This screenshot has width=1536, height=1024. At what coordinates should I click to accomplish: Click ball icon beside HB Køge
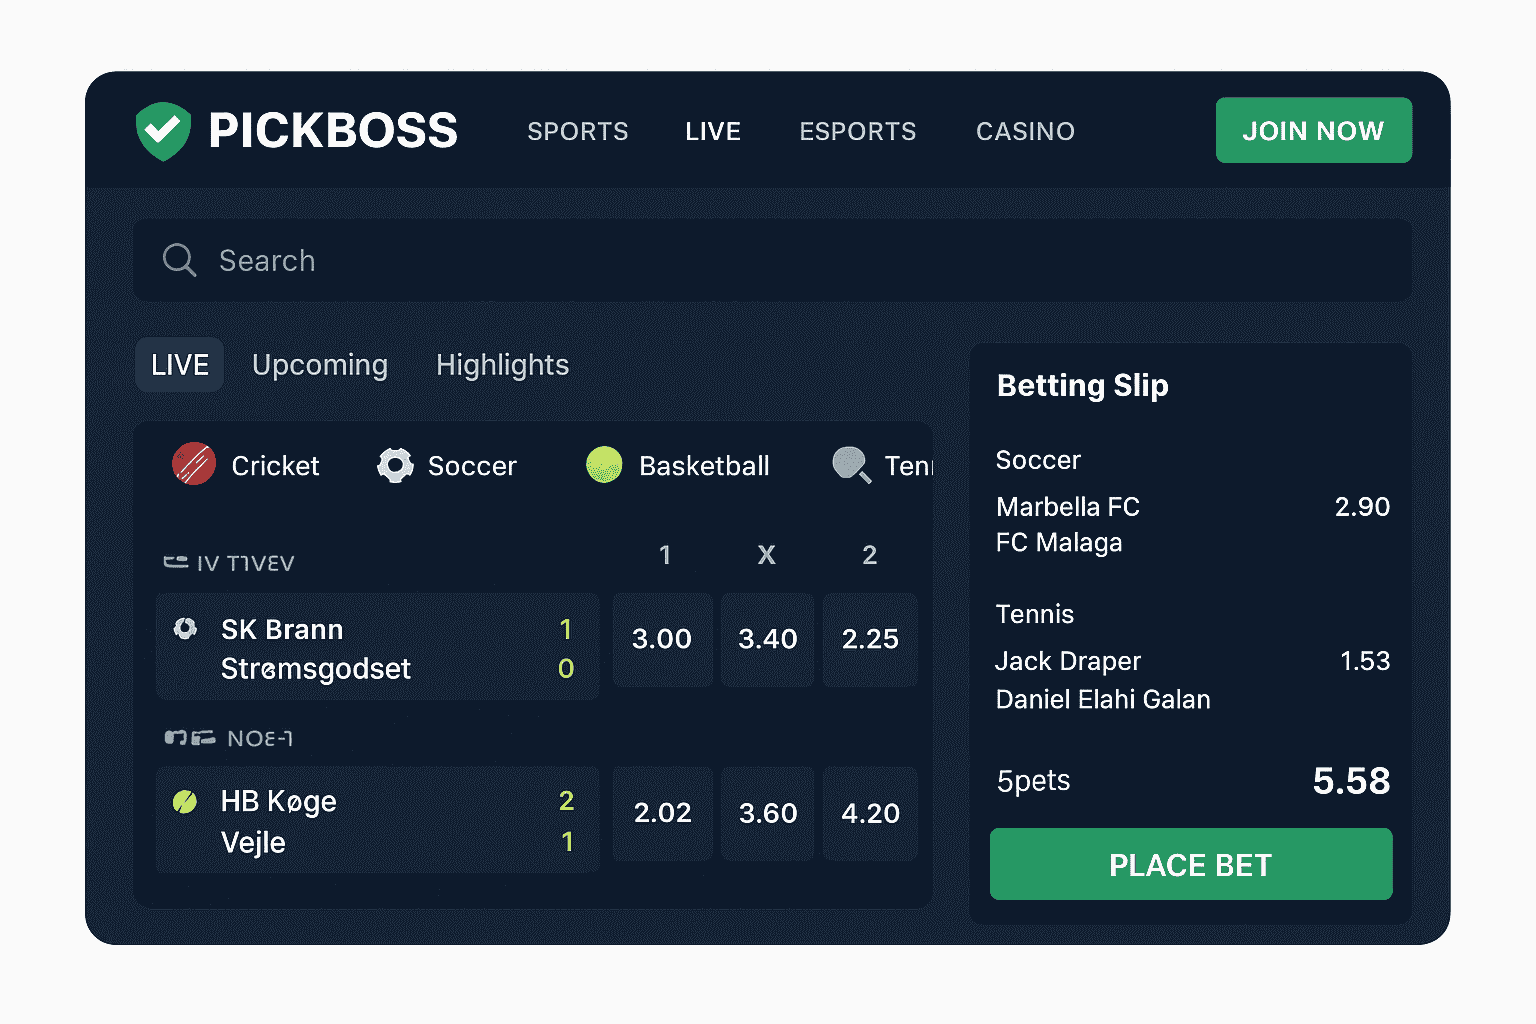(185, 801)
